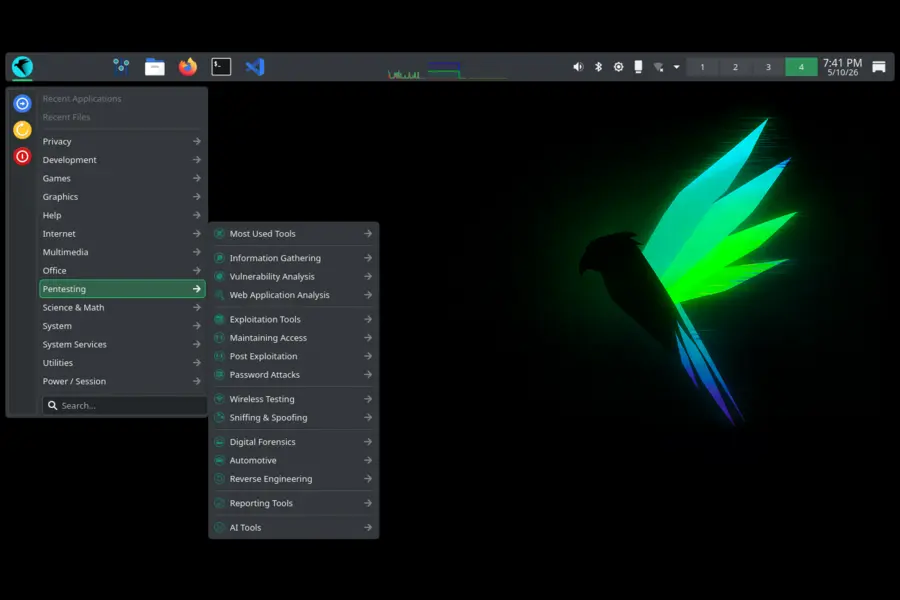Open the Internet menu category

(122, 234)
